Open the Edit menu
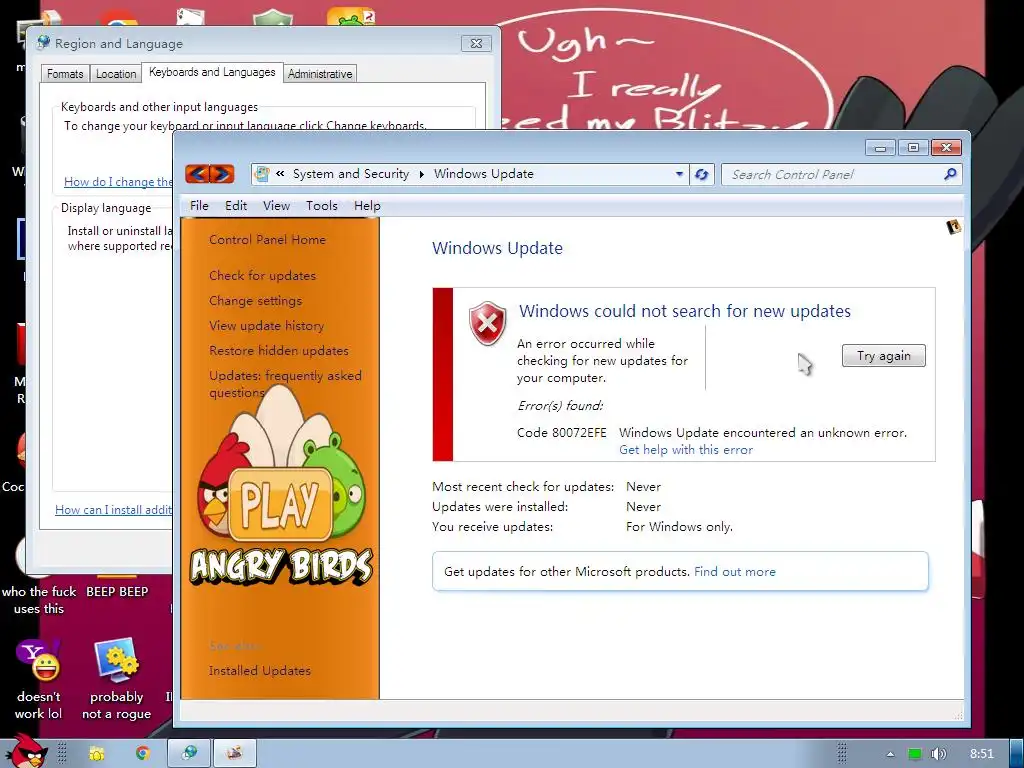The image size is (1024, 768). coord(236,206)
